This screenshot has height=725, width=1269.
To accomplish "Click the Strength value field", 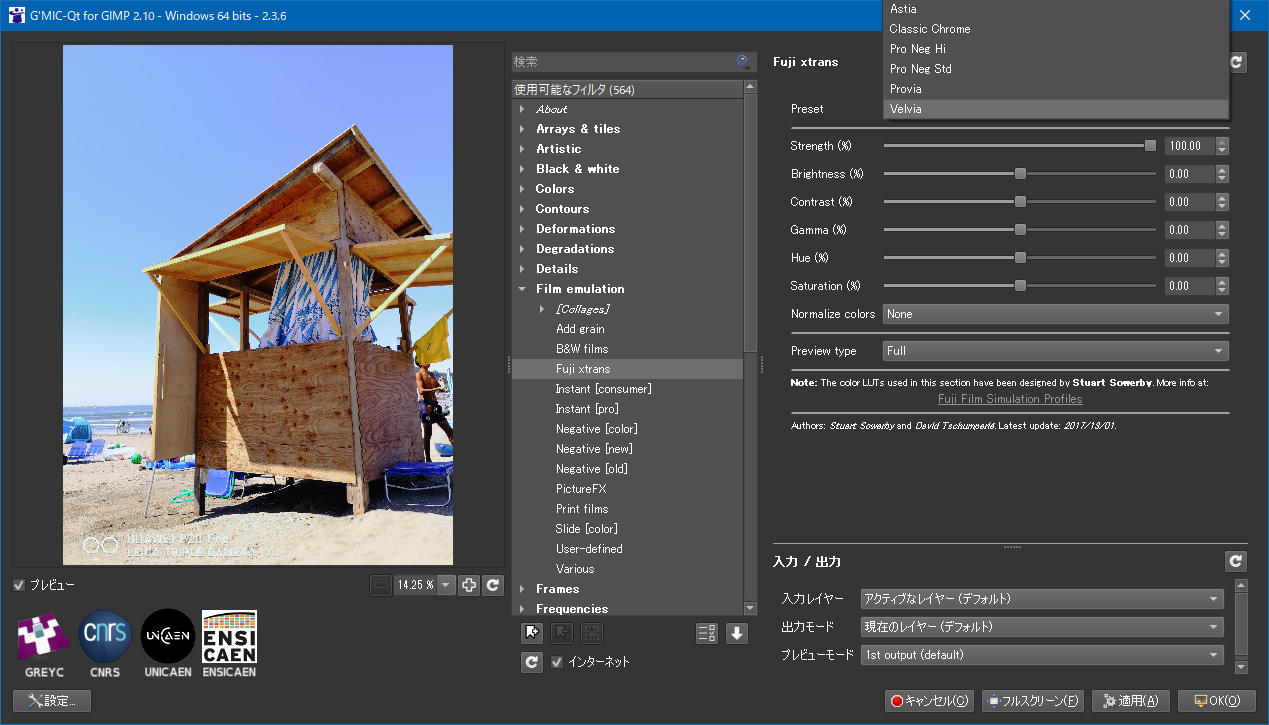I will 1190,146.
